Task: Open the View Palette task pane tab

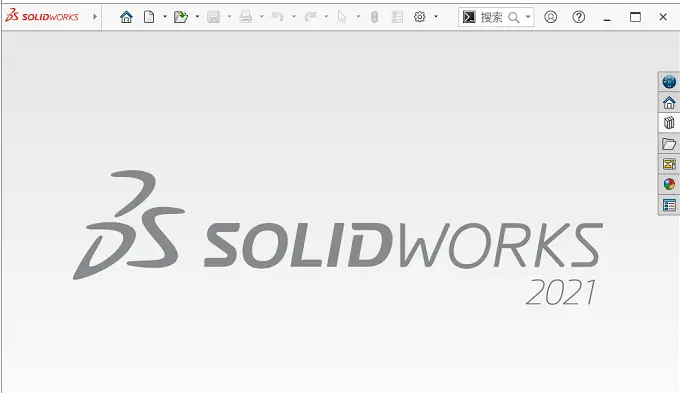Action: pos(669,164)
